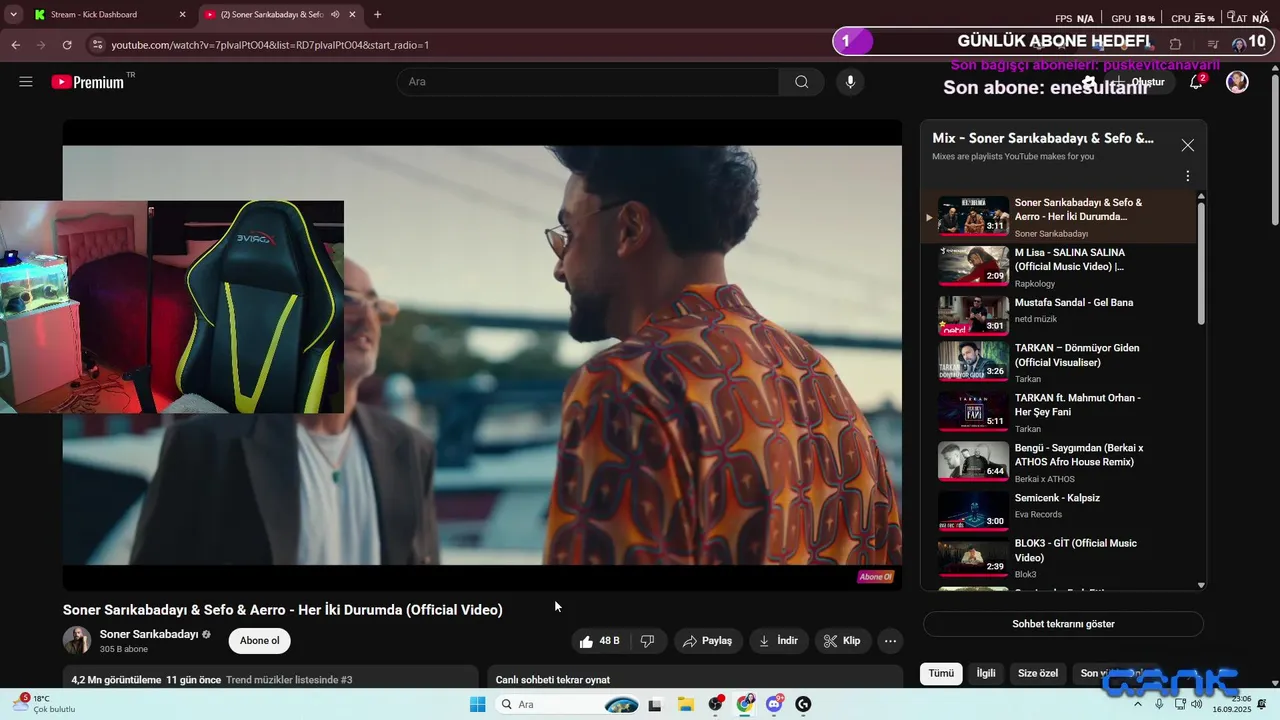Close the YouTube tab
This screenshot has height=720, width=1280.
tap(353, 14)
